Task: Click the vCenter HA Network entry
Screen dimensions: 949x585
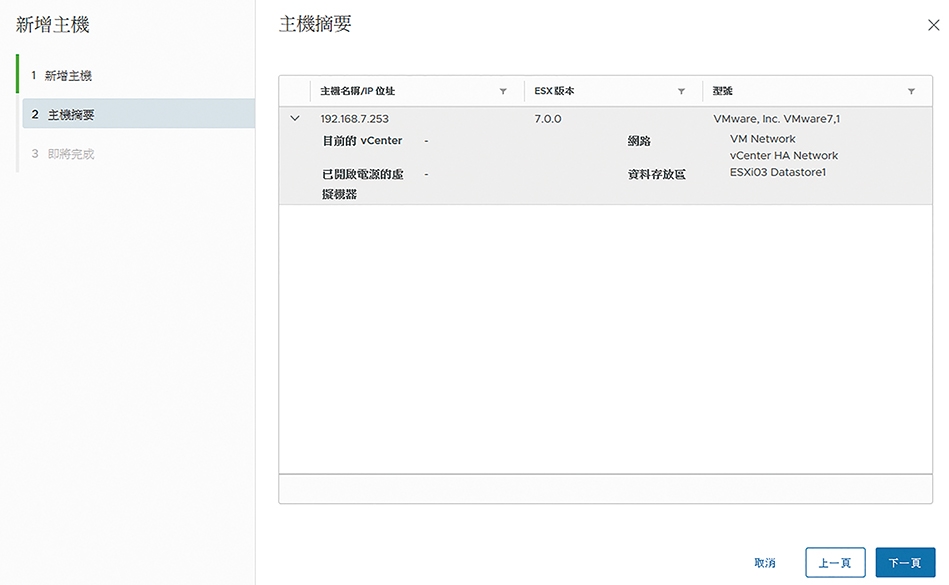Action: pos(784,155)
